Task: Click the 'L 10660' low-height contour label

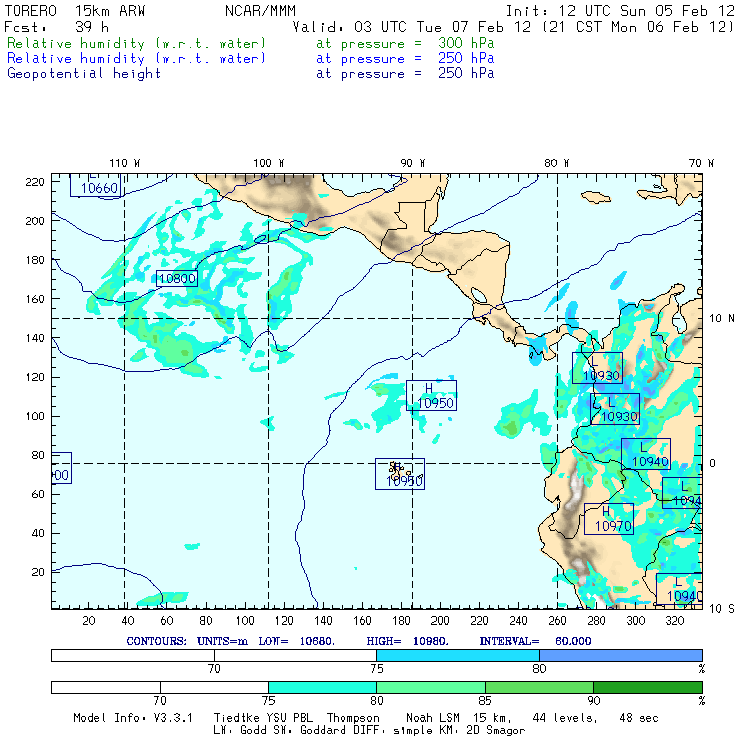Action: pos(96,185)
